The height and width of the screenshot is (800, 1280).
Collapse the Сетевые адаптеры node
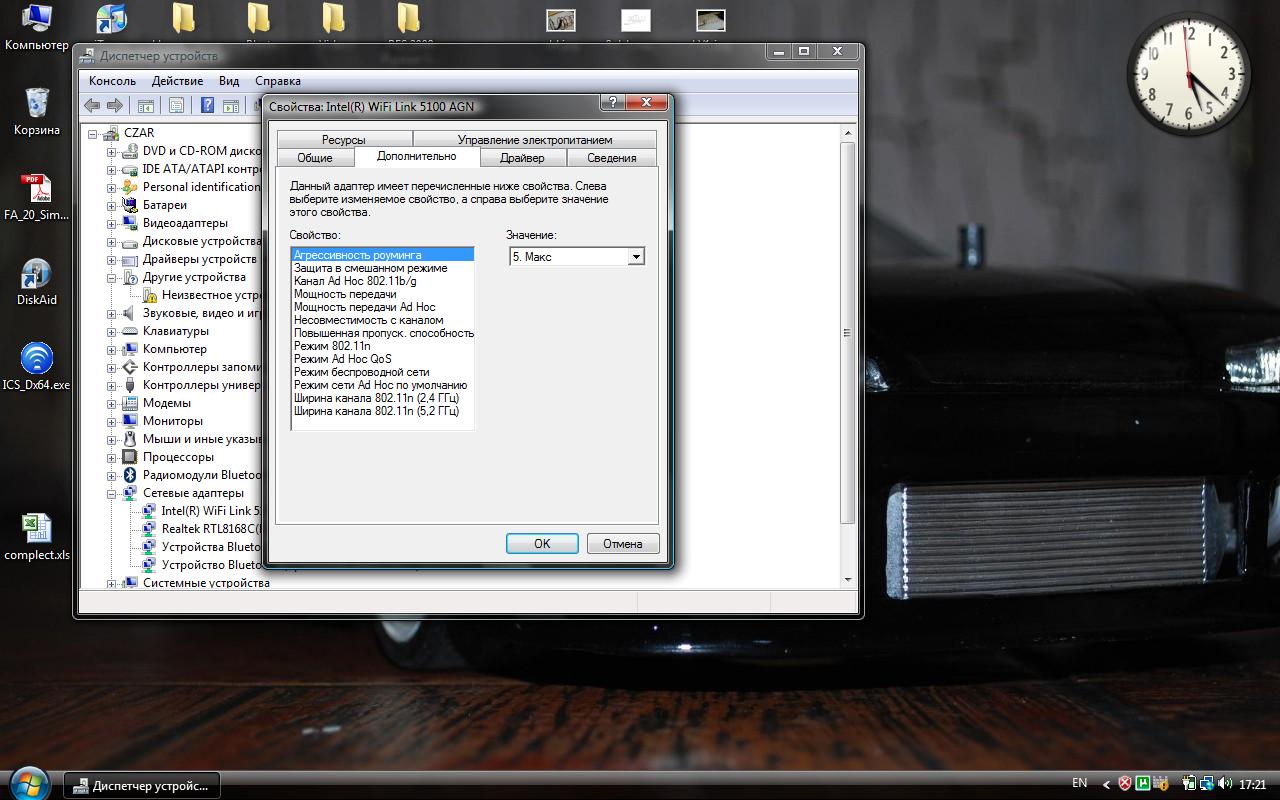point(112,493)
